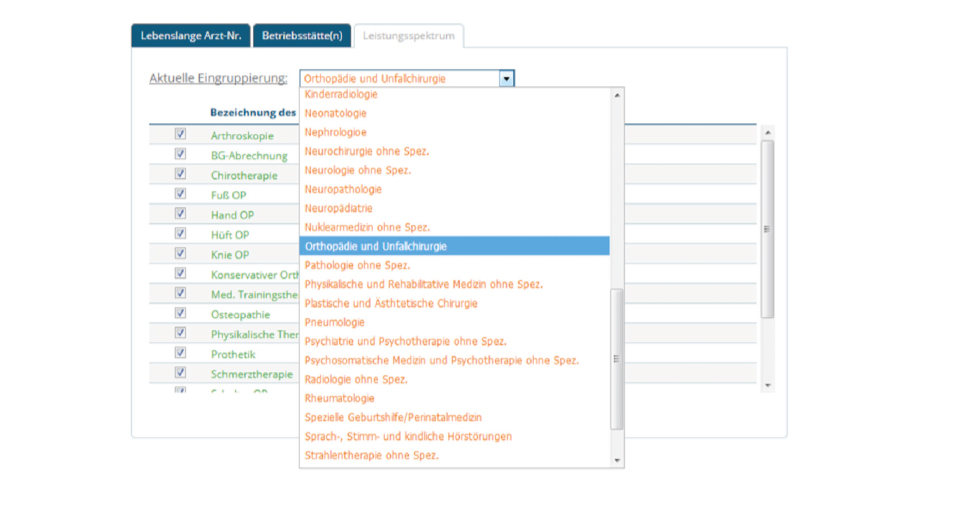
Task: Disable the Osteopathie checkbox
Action: click(180, 313)
